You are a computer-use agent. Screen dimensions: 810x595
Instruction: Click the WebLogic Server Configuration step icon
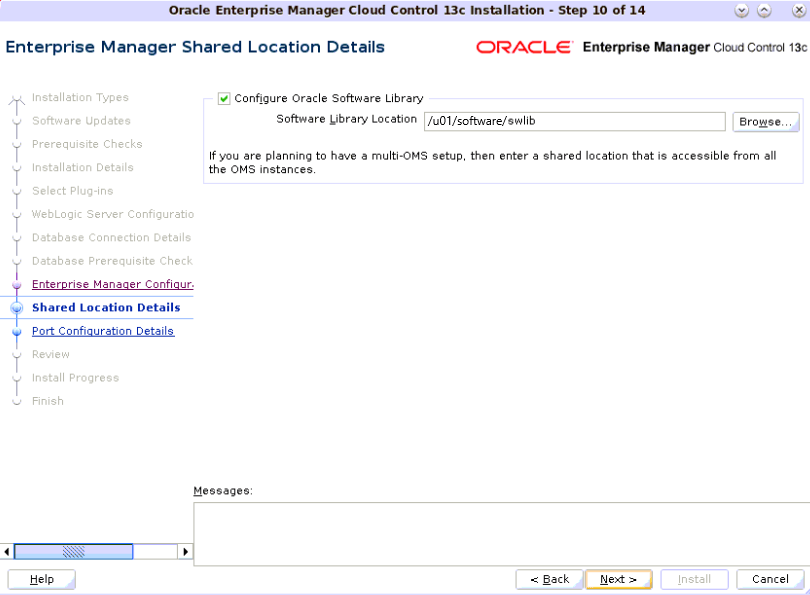[x=17, y=214]
